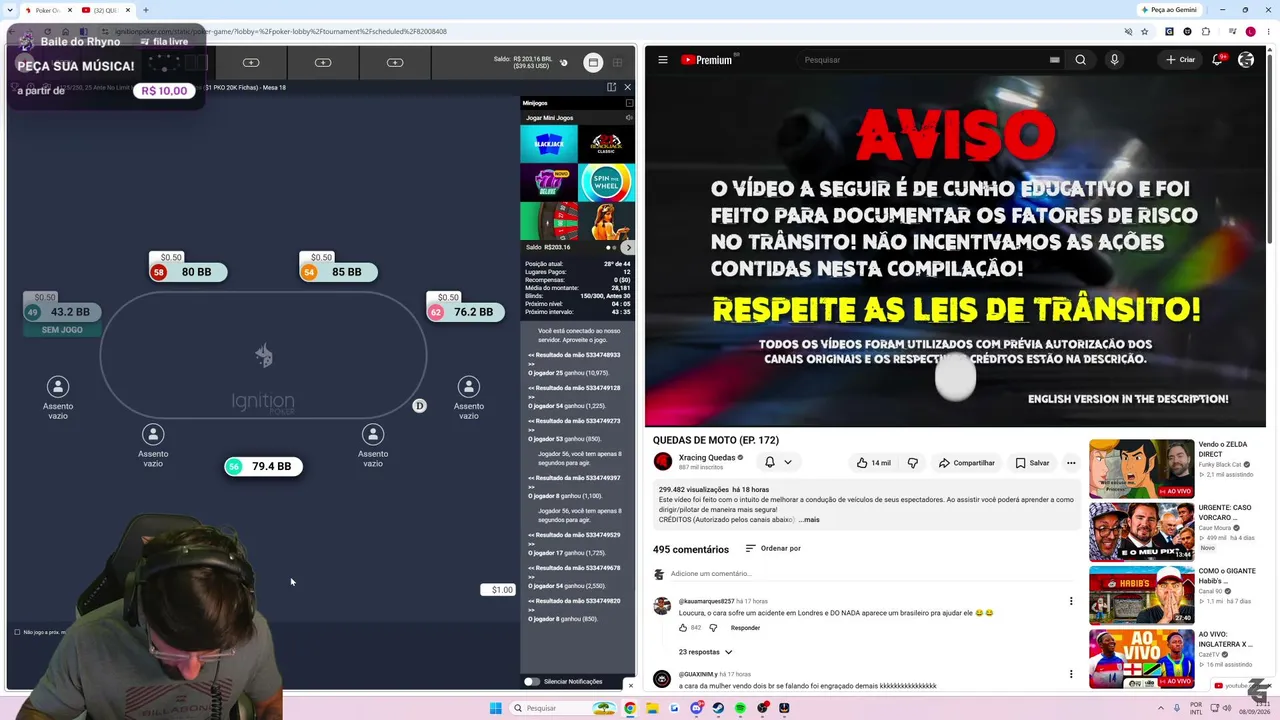Click the YouTube search input field

click(920, 60)
